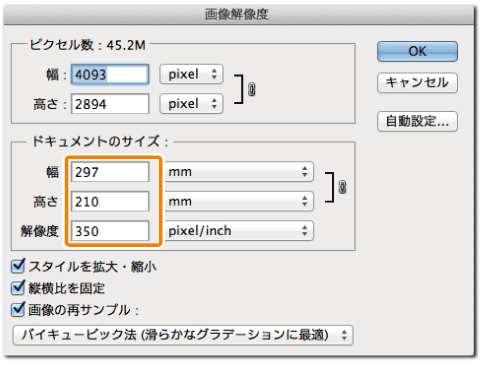This screenshot has width=491, height=367.
Task: Open the 自動設定... dialog
Action: [x=417, y=121]
